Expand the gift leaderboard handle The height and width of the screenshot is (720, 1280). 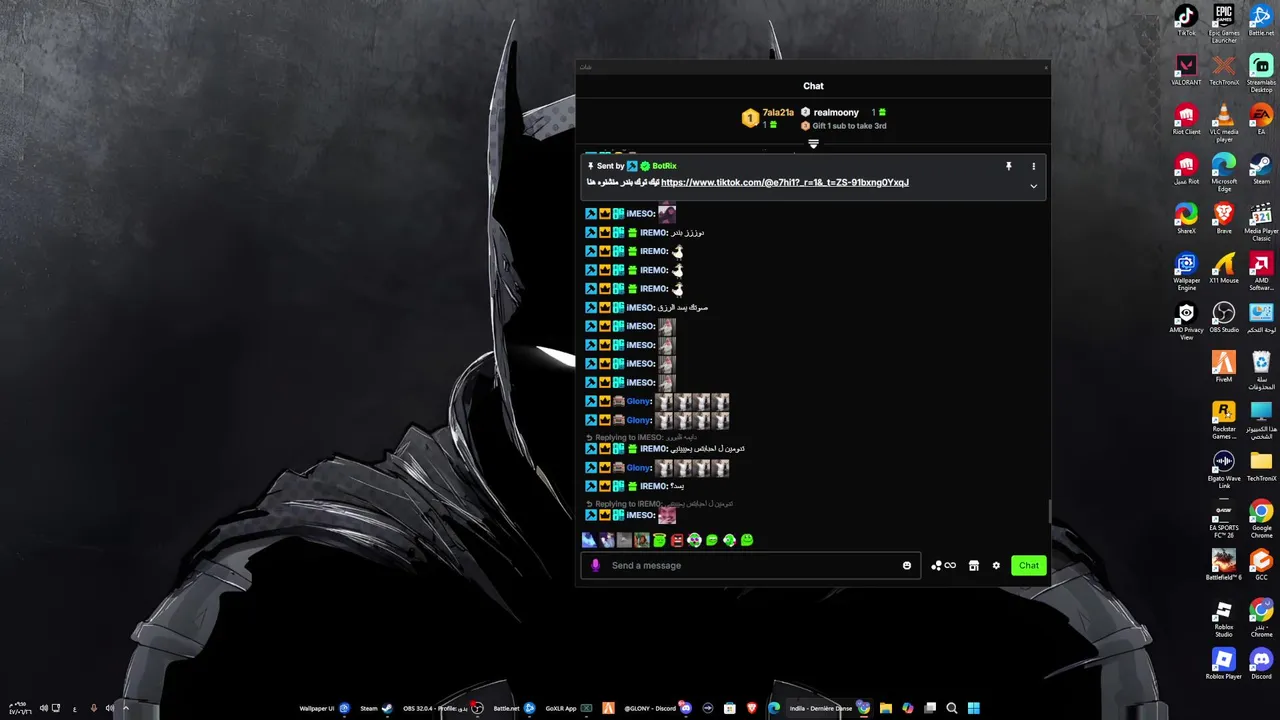click(x=813, y=144)
